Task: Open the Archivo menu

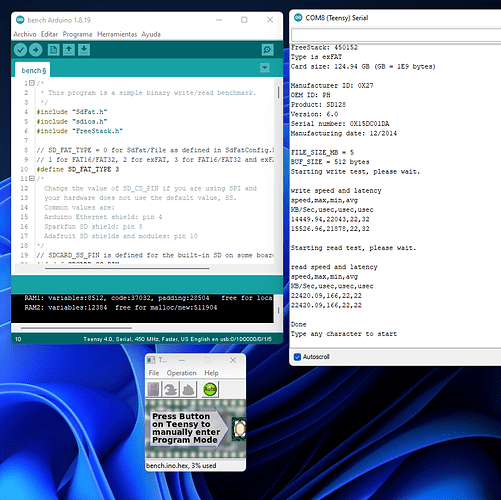Action: tap(25, 34)
